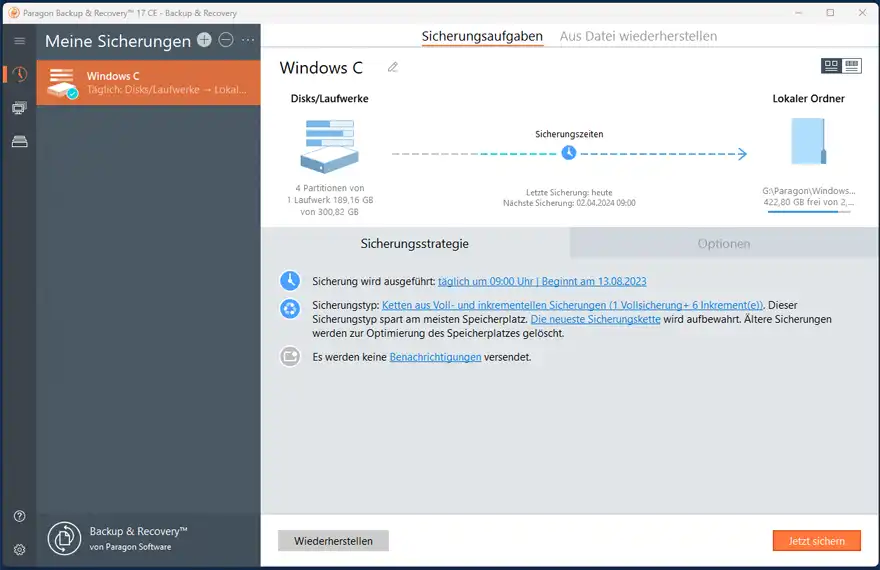
Task: Click the Jetzt sichern button
Action: [x=817, y=541]
